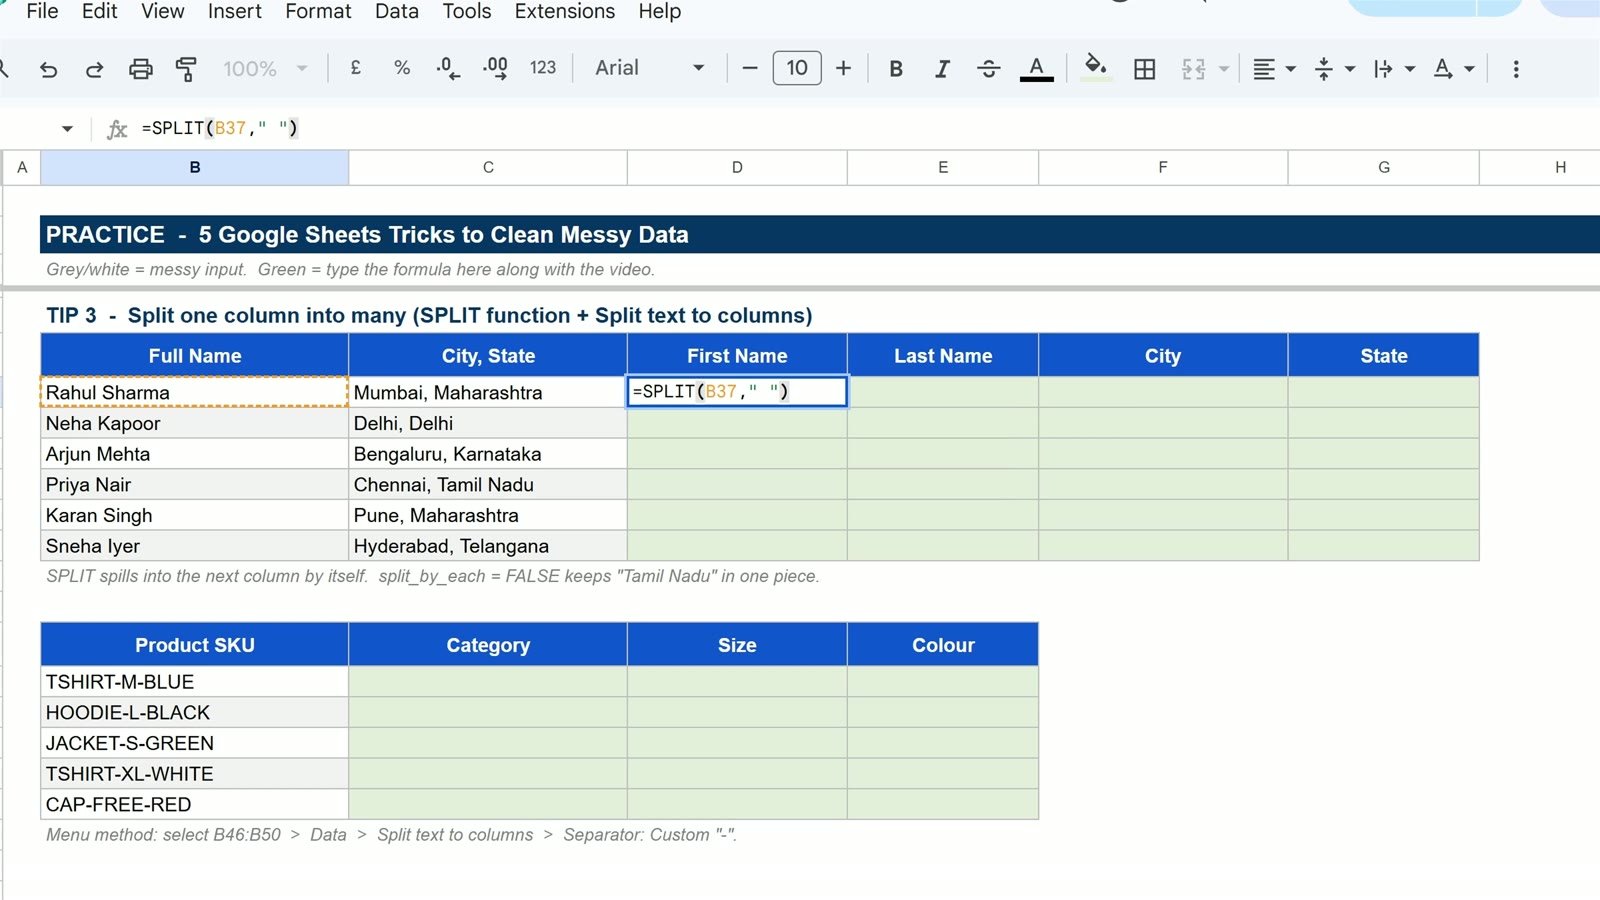Open the three-dot more toolbar options
Screen dimensions: 1600x900
(1516, 69)
